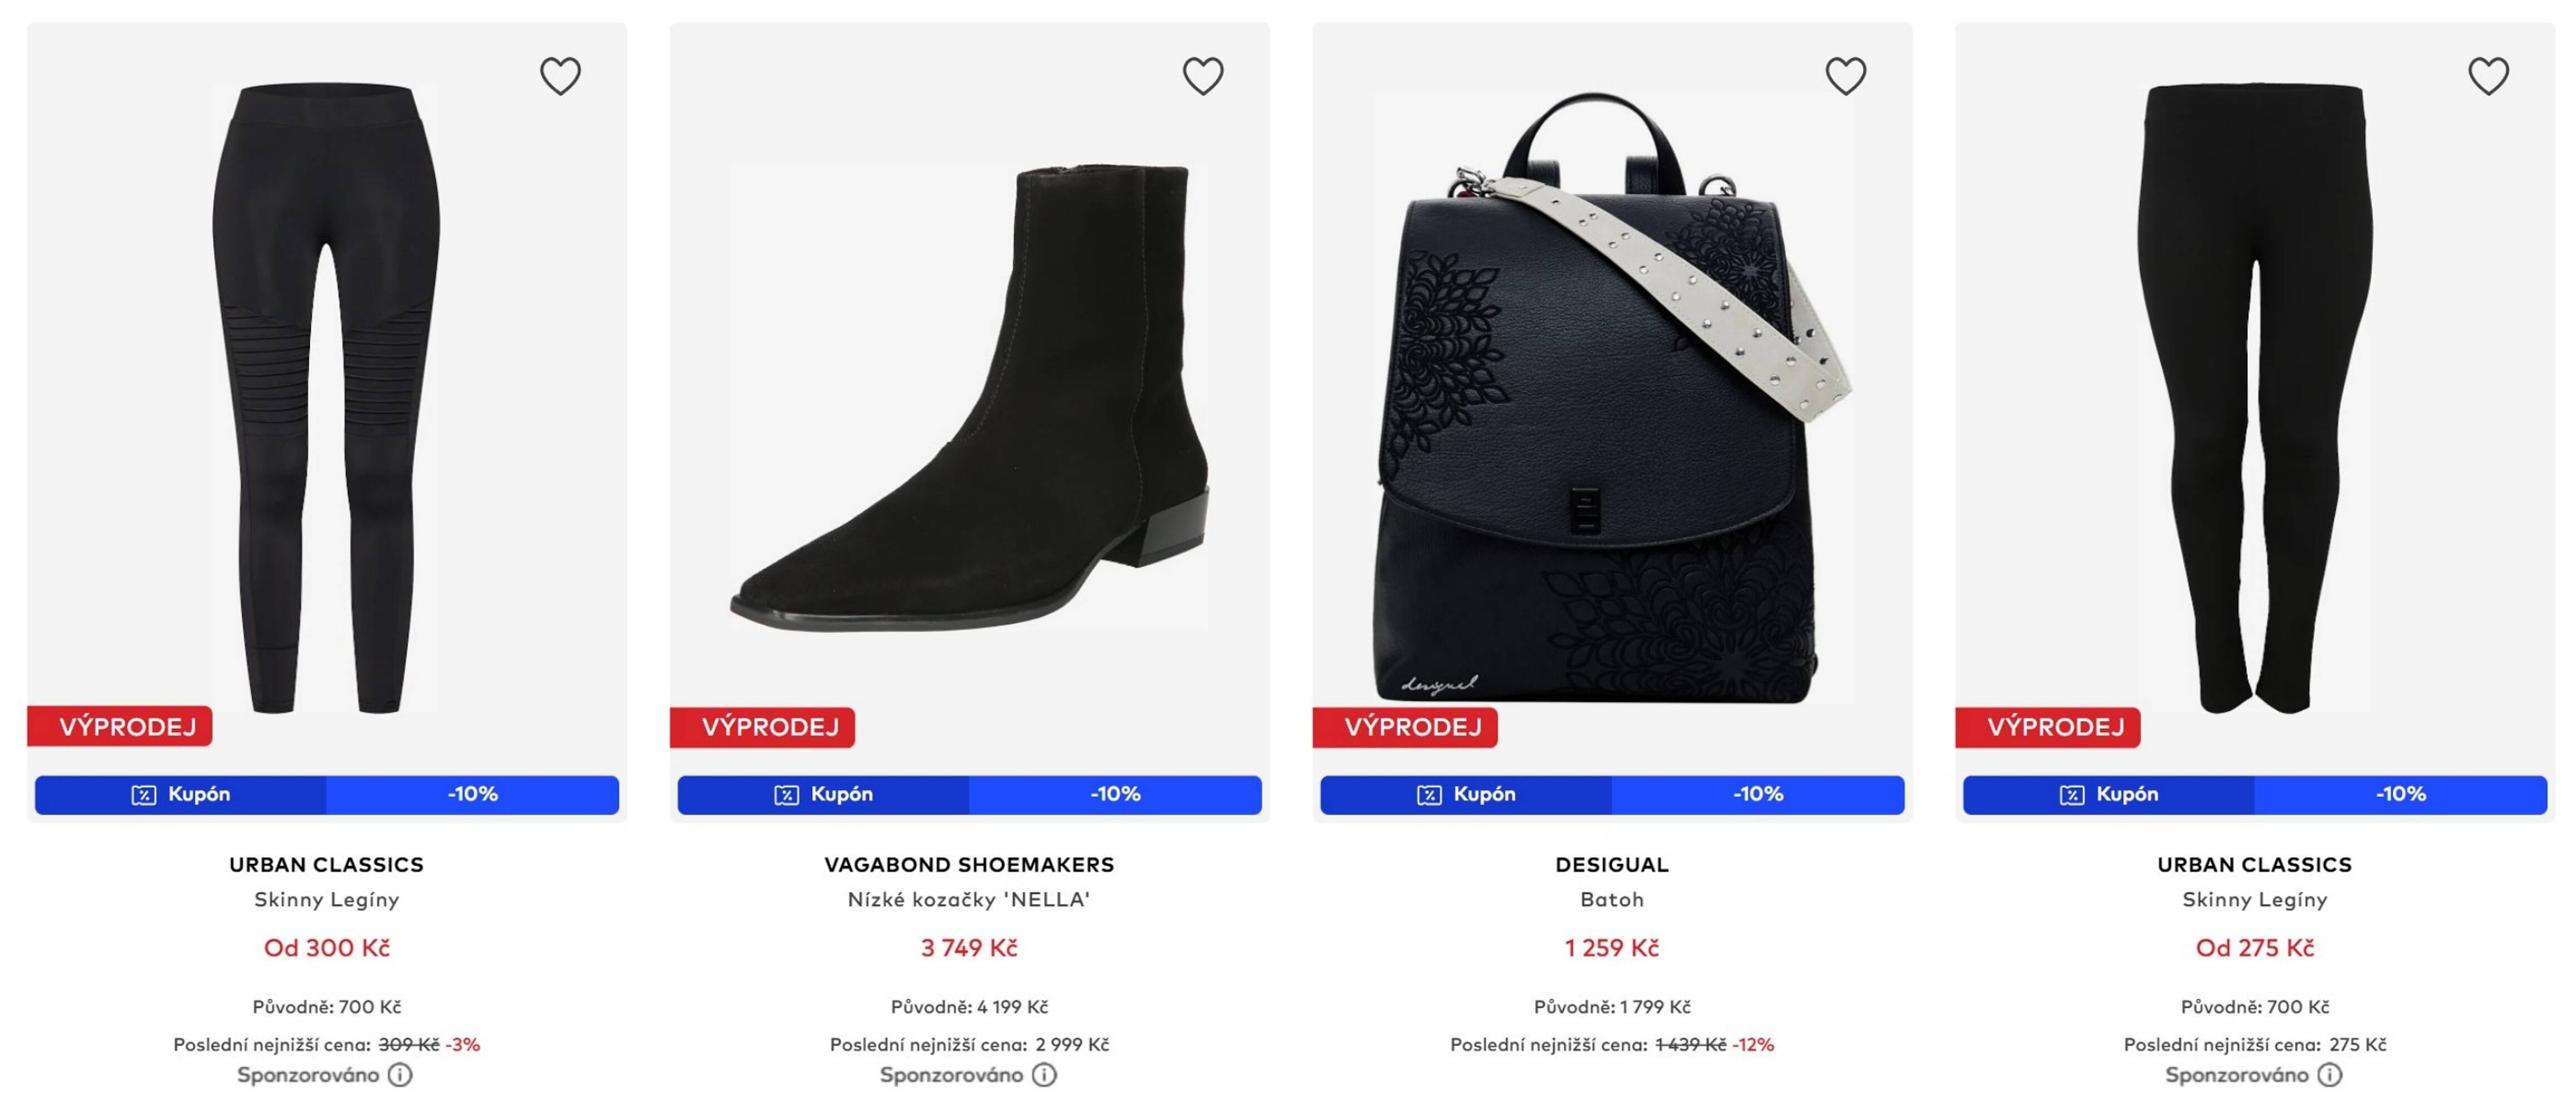Click the VAGABOND SHOEMAKERS brand name
Image resolution: width=2576 pixels, height=1114 pixels.
click(968, 864)
